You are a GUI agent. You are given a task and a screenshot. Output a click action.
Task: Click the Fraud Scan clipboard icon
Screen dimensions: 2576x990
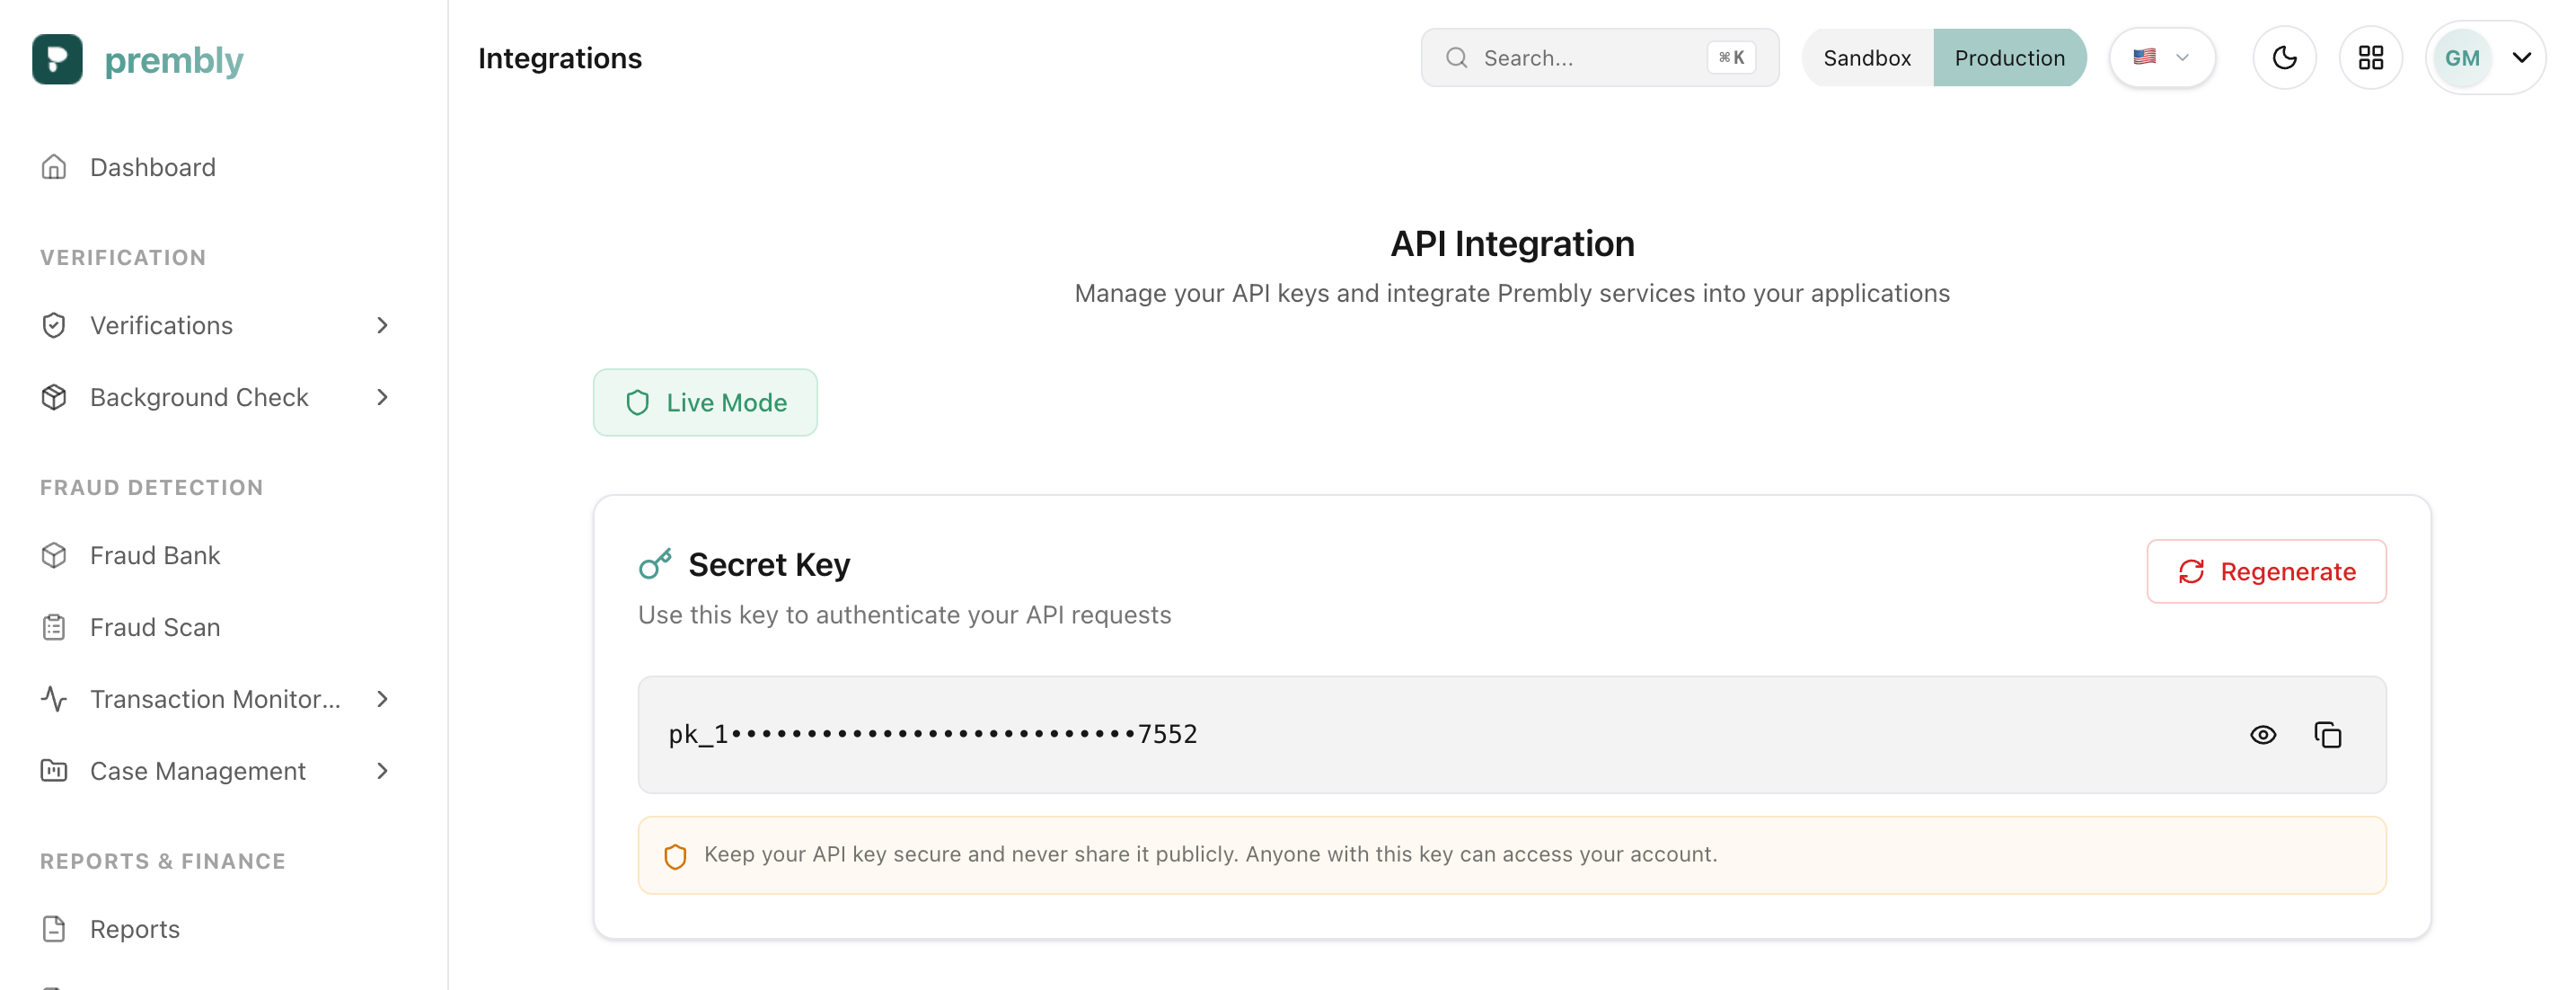[54, 627]
